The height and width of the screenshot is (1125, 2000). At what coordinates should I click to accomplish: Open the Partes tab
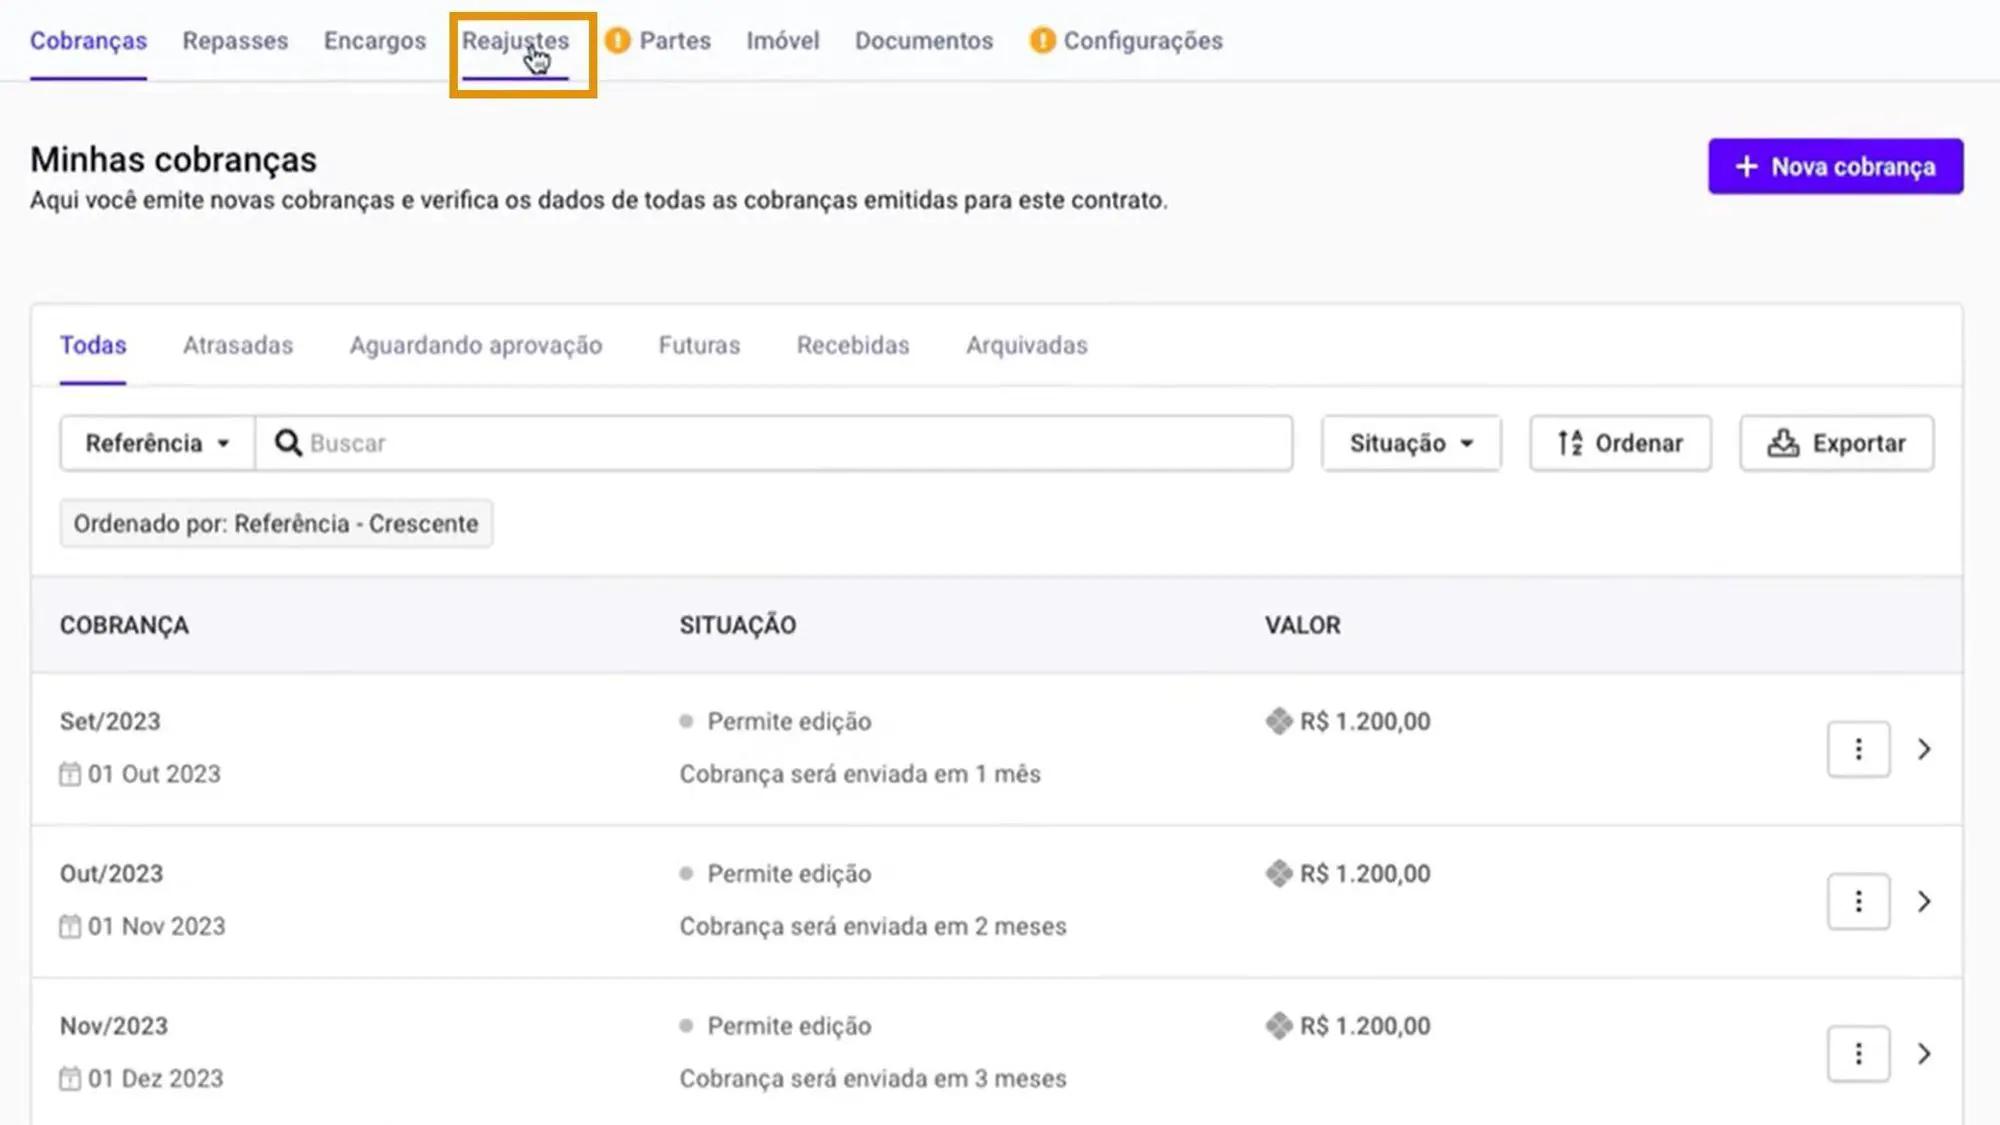pyautogui.click(x=675, y=41)
